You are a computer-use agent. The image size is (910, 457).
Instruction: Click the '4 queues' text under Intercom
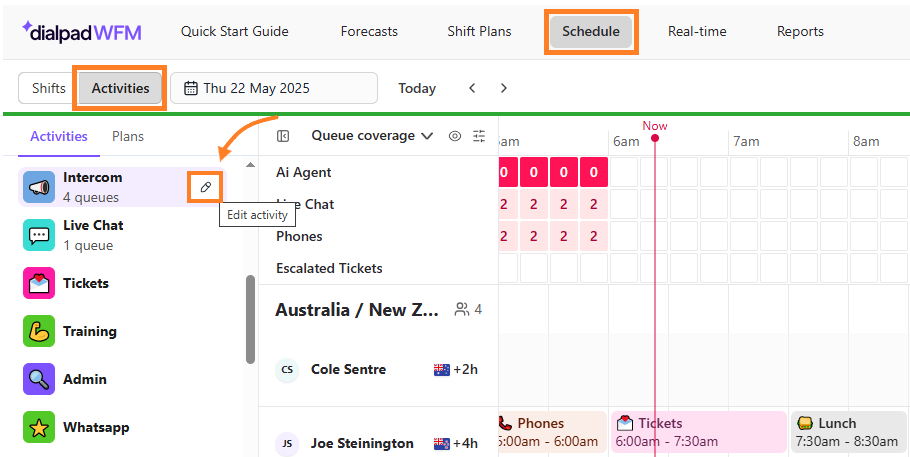(91, 197)
